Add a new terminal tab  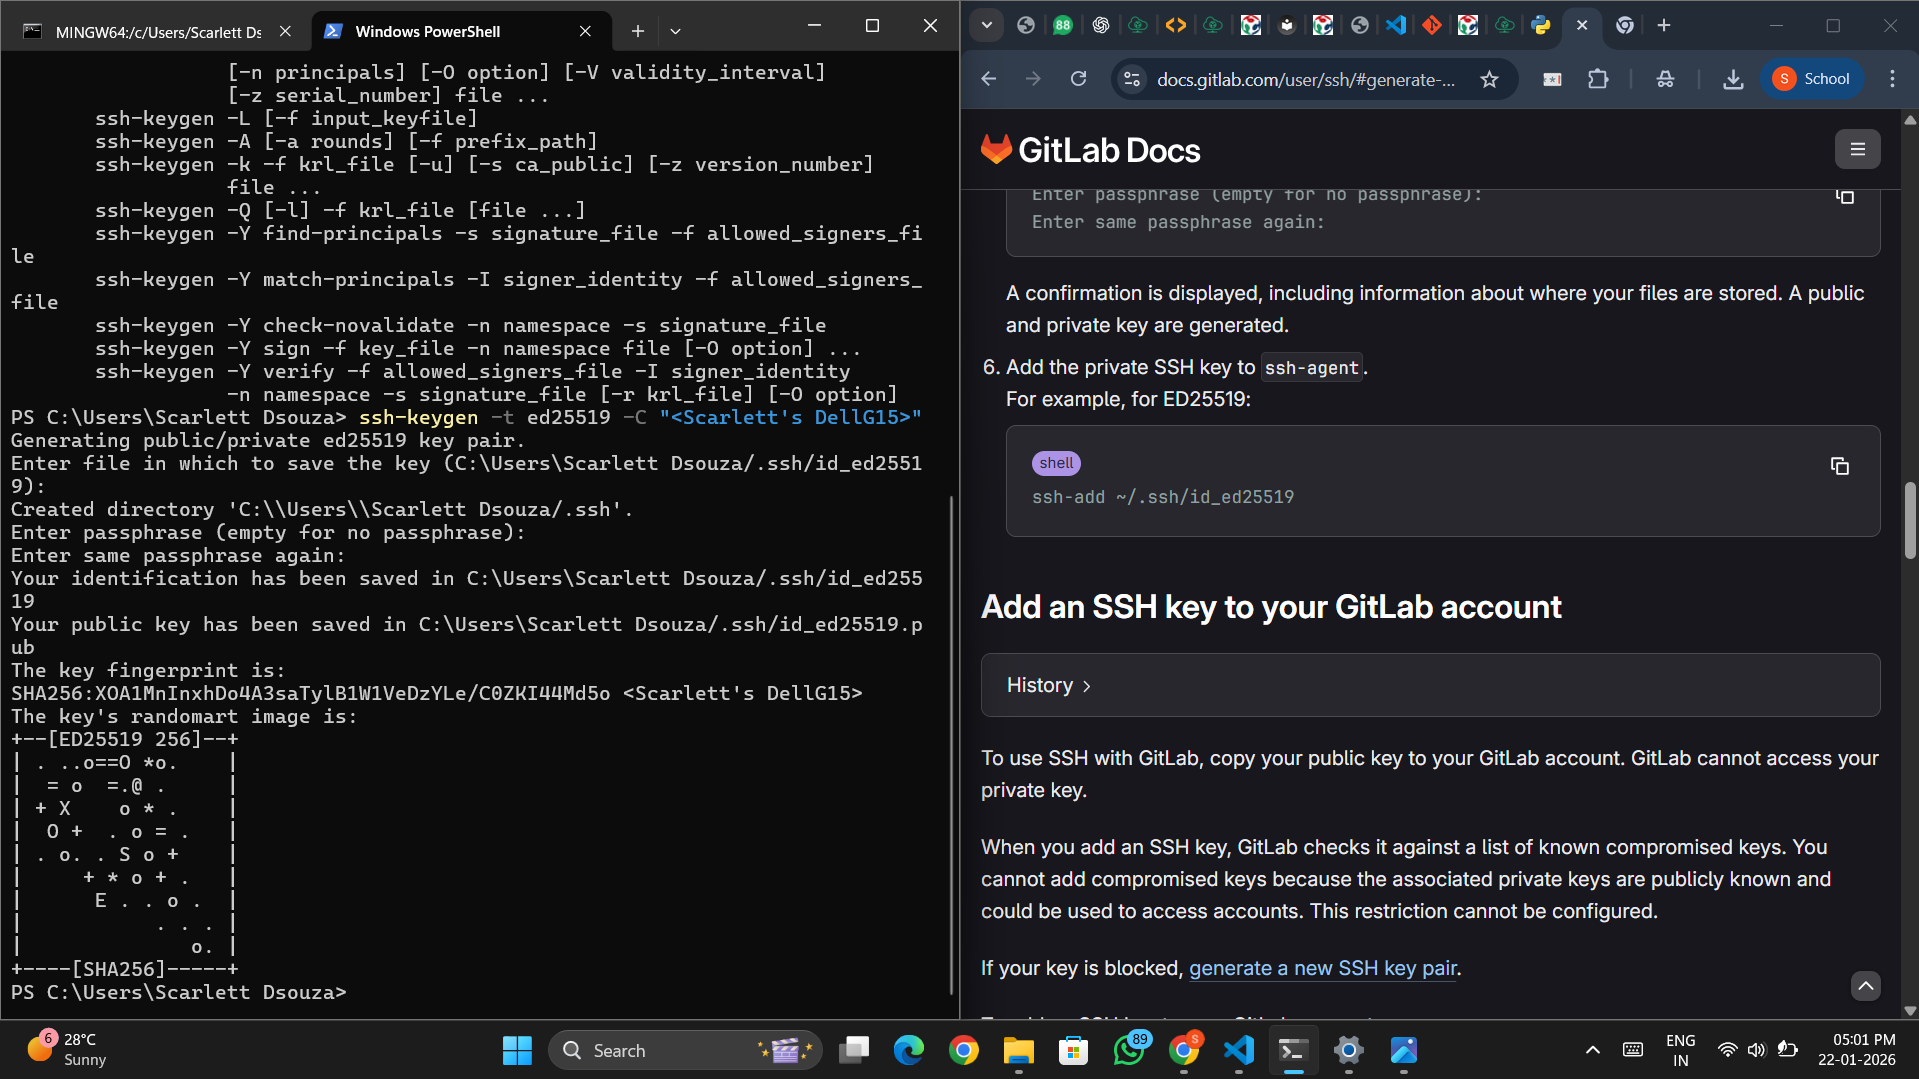[637, 31]
